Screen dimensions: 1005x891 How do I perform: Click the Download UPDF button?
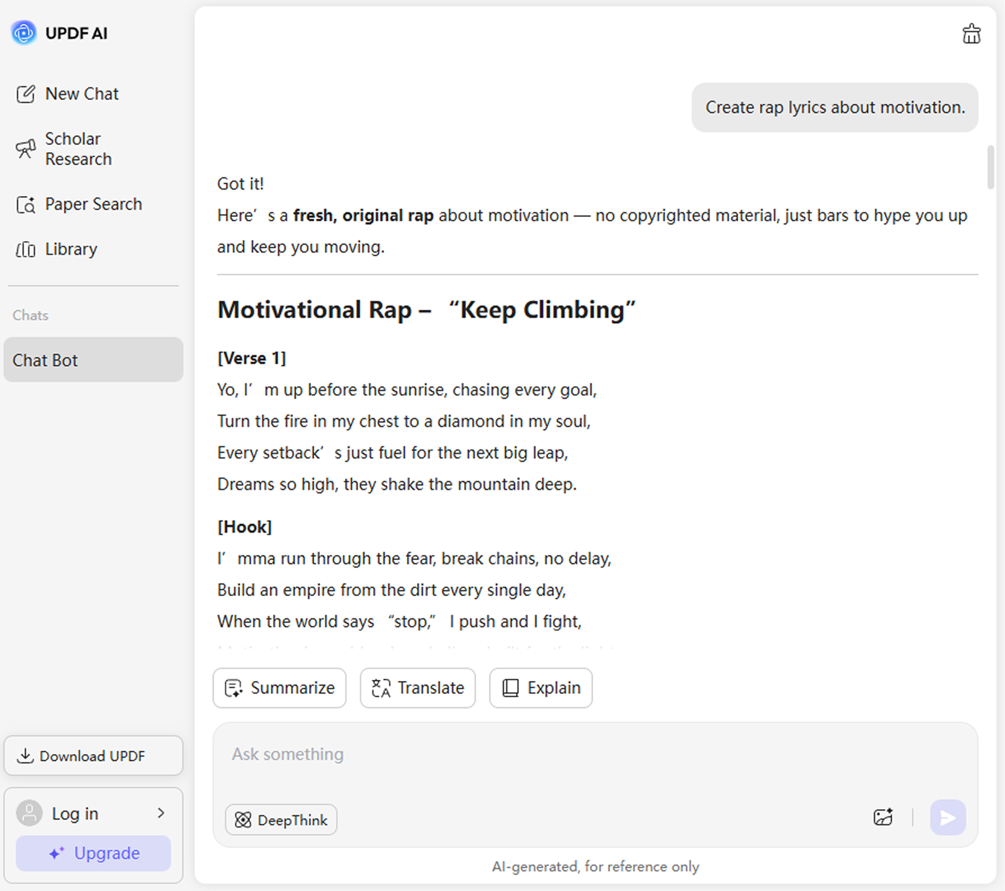coord(93,756)
